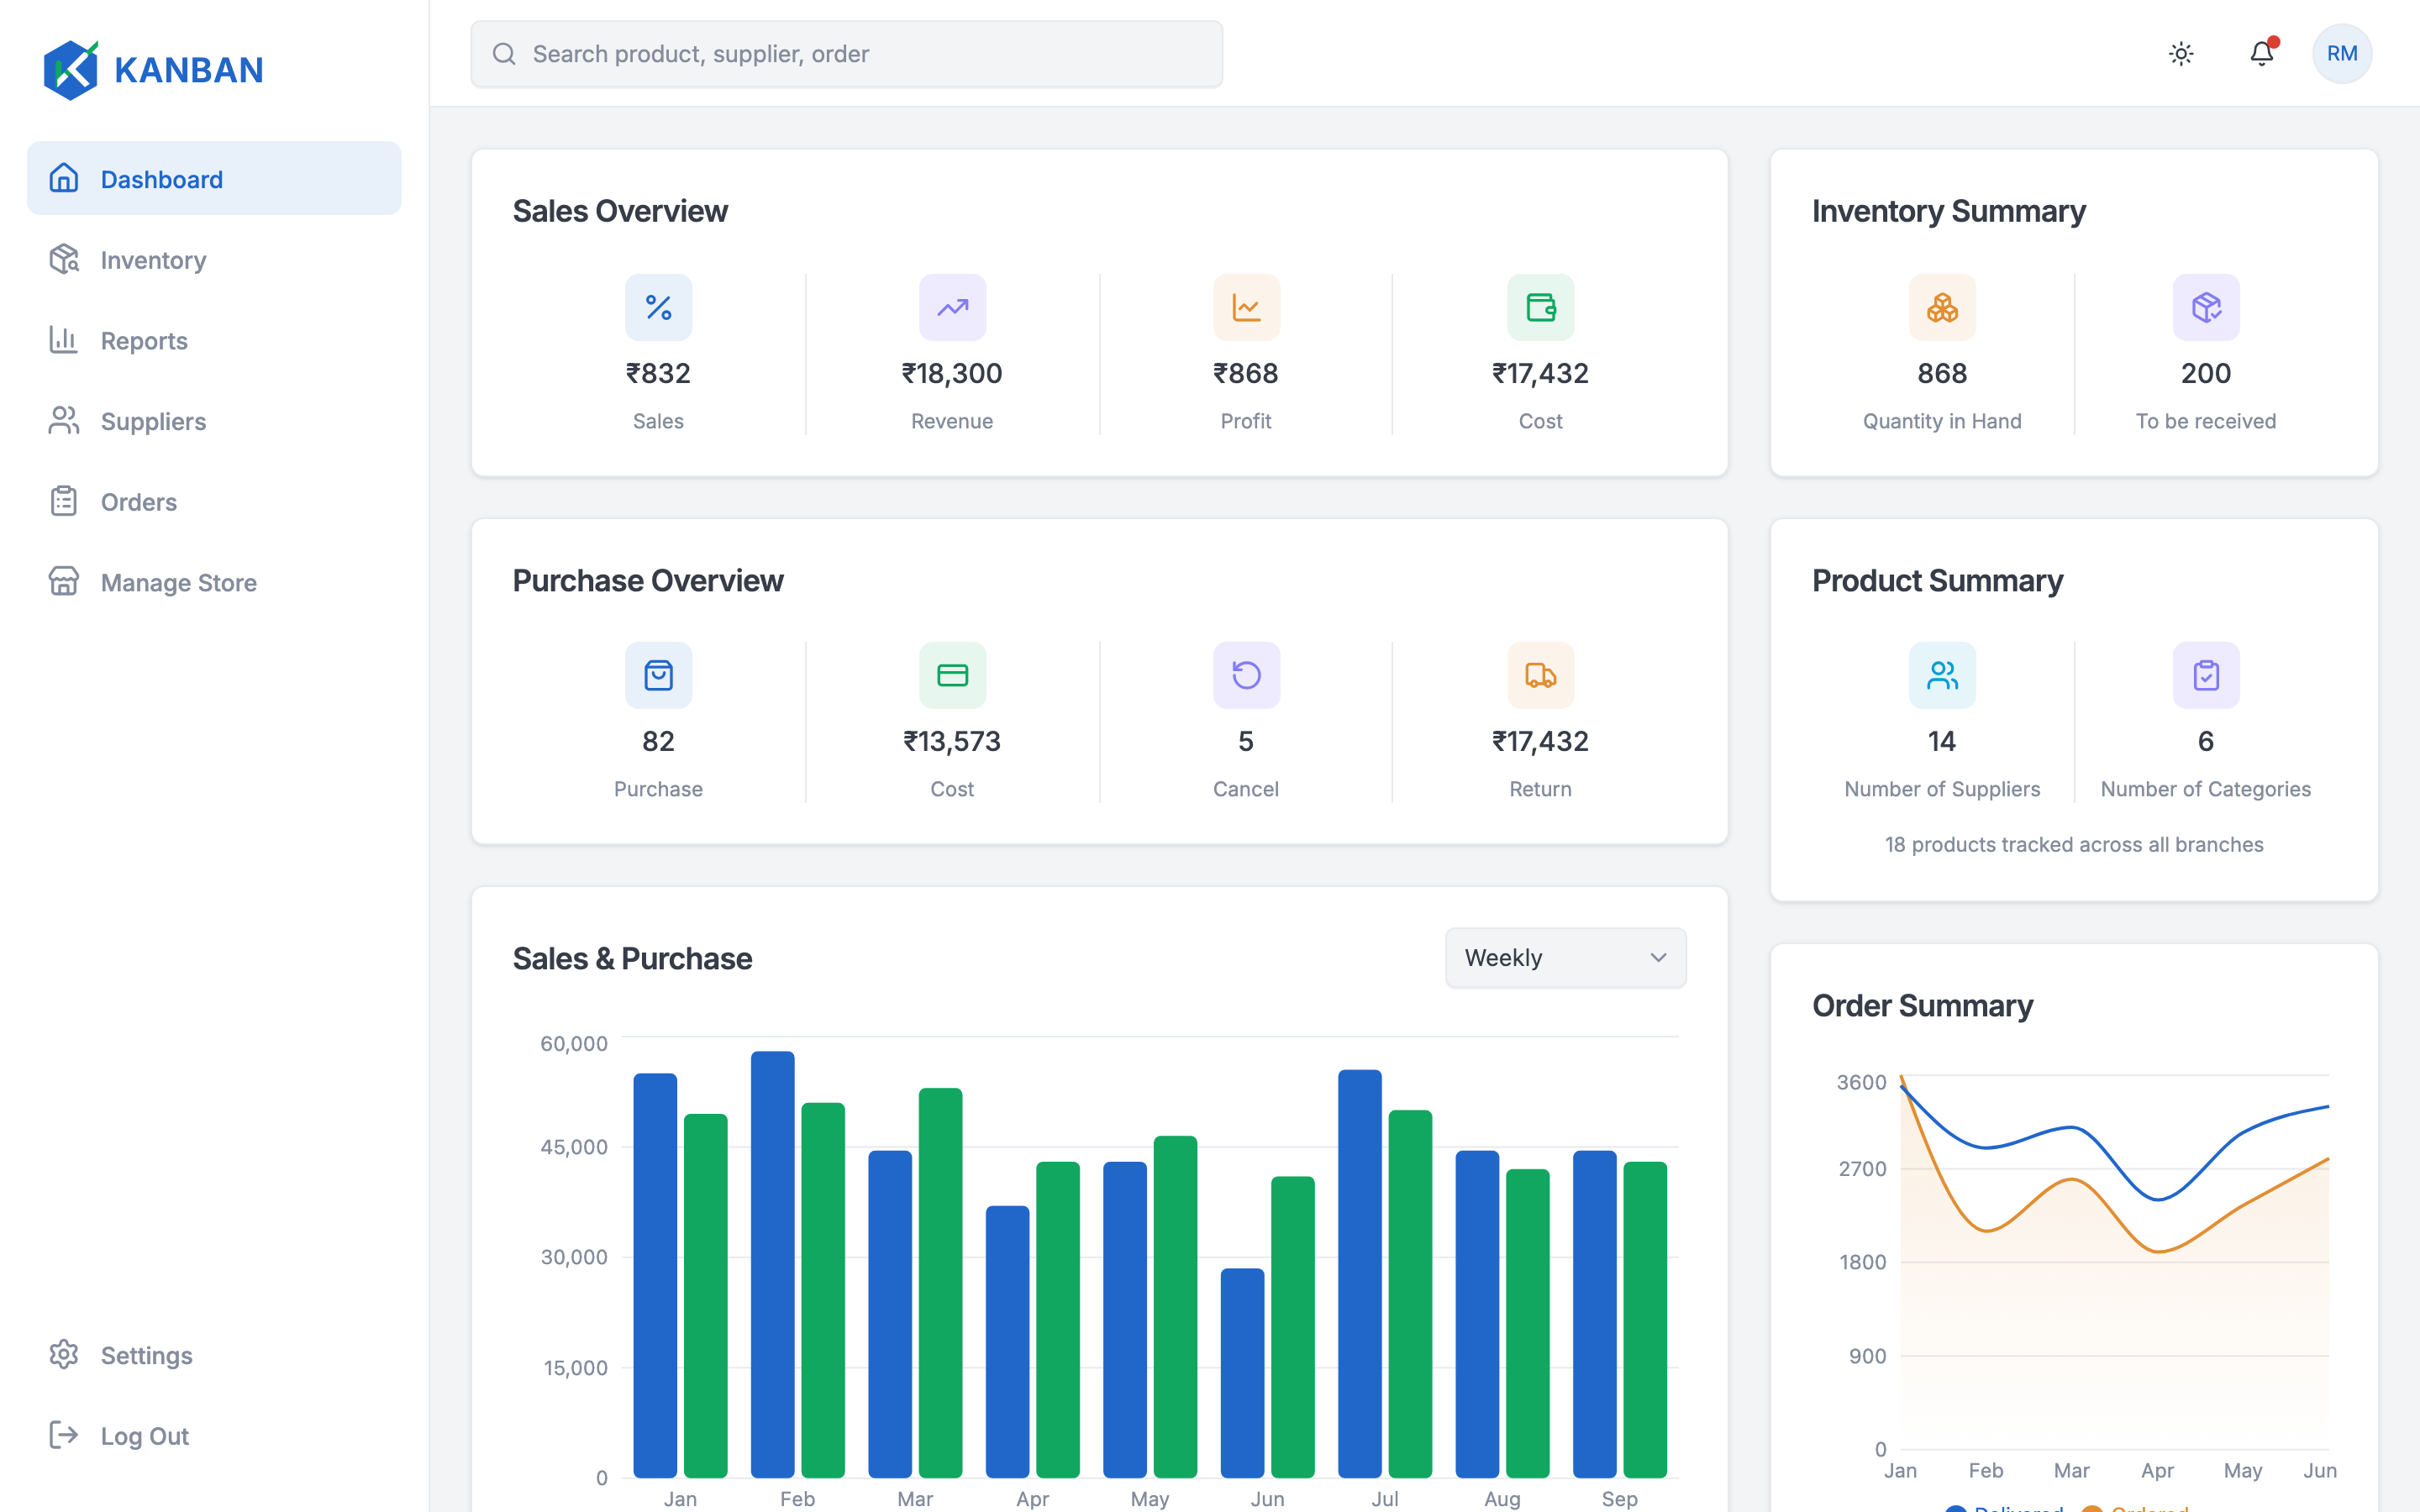Click the blue Jul bar in chart

(1360, 1273)
